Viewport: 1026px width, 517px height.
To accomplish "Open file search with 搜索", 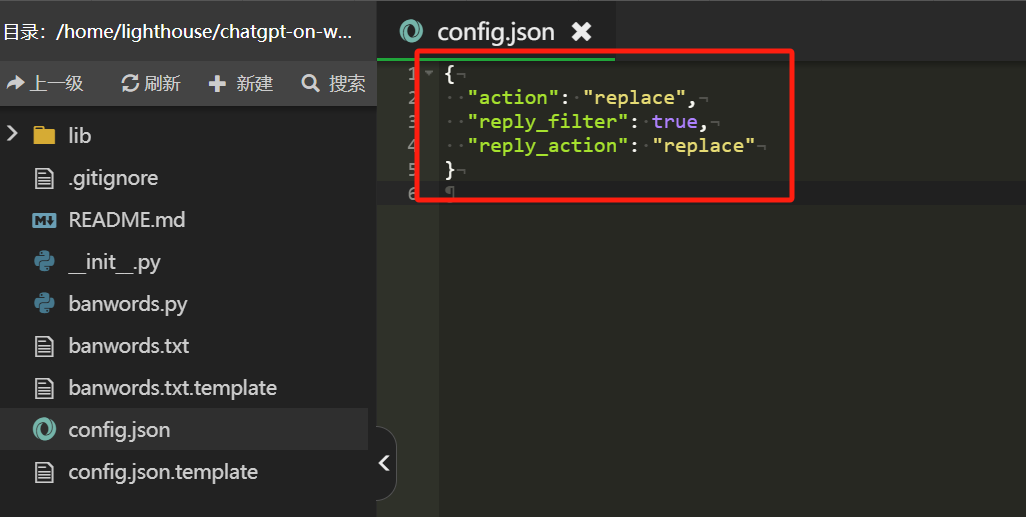I will coord(334,83).
